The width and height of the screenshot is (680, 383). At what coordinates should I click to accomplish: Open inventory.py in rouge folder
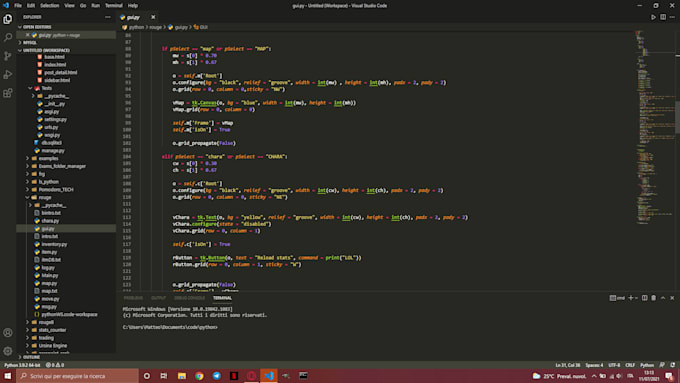(54, 244)
